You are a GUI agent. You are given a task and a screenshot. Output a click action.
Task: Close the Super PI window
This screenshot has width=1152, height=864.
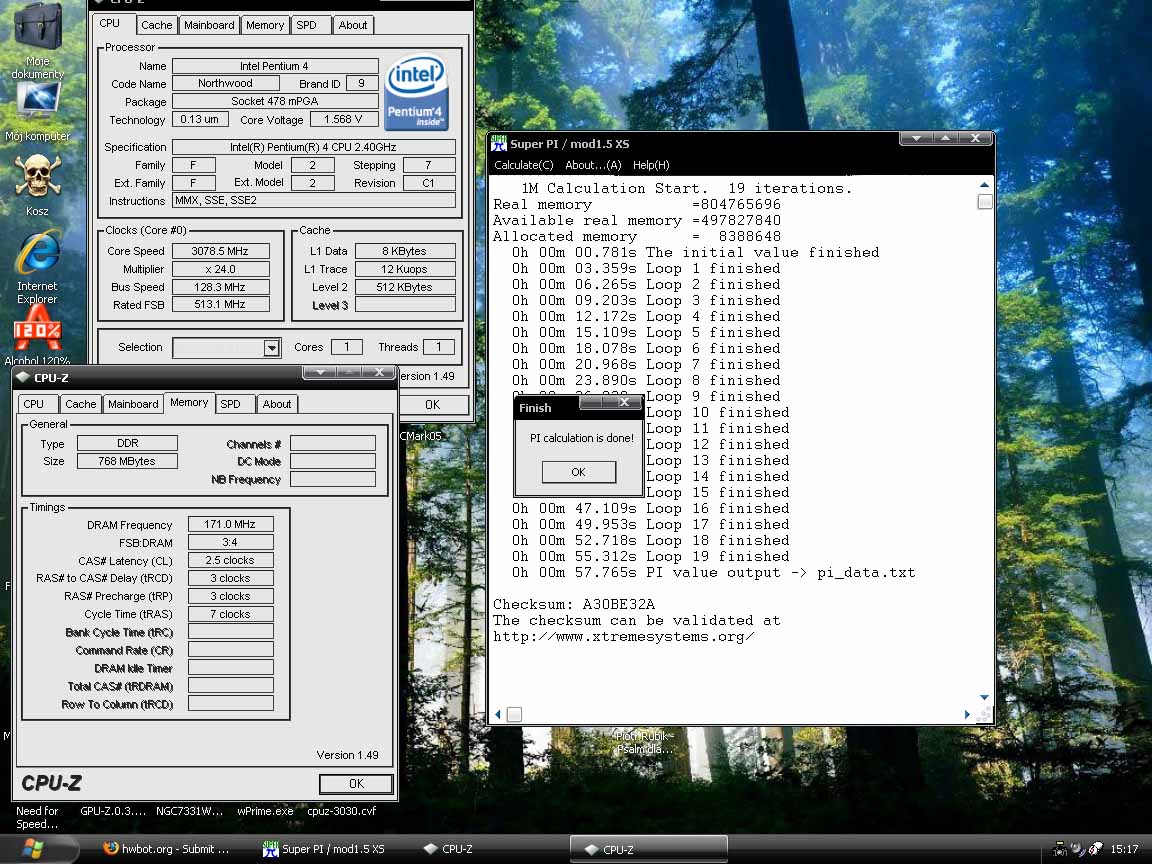click(975, 138)
